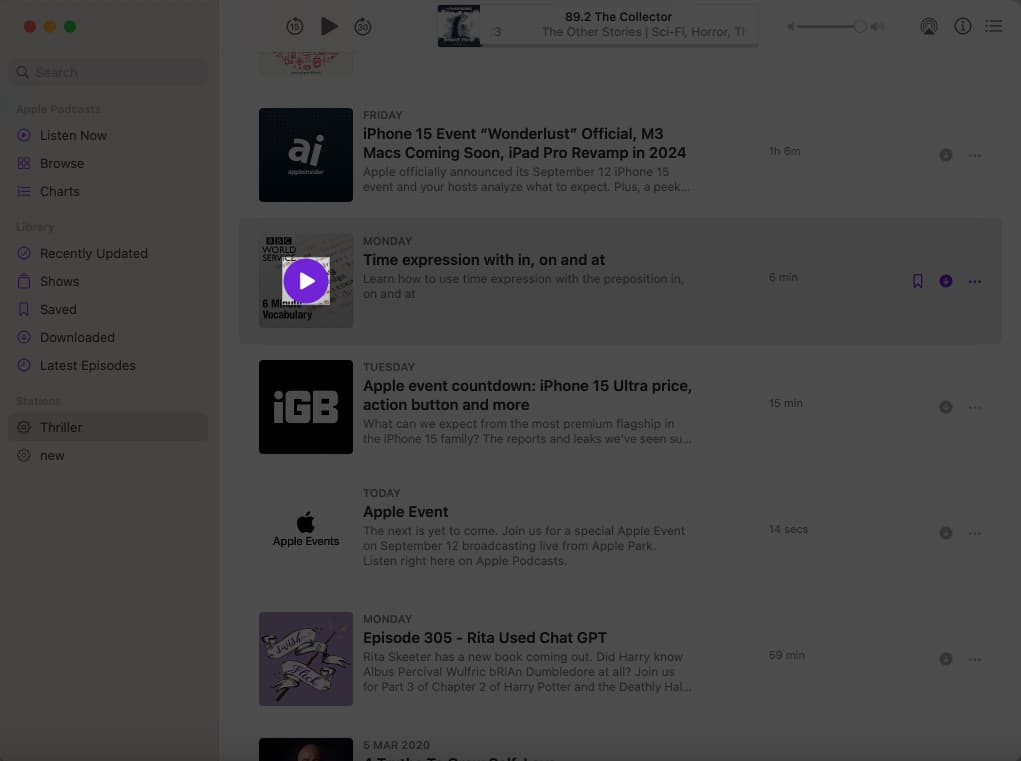1021x761 pixels.
Task: Open the Playing Next queue list
Action: tap(994, 26)
